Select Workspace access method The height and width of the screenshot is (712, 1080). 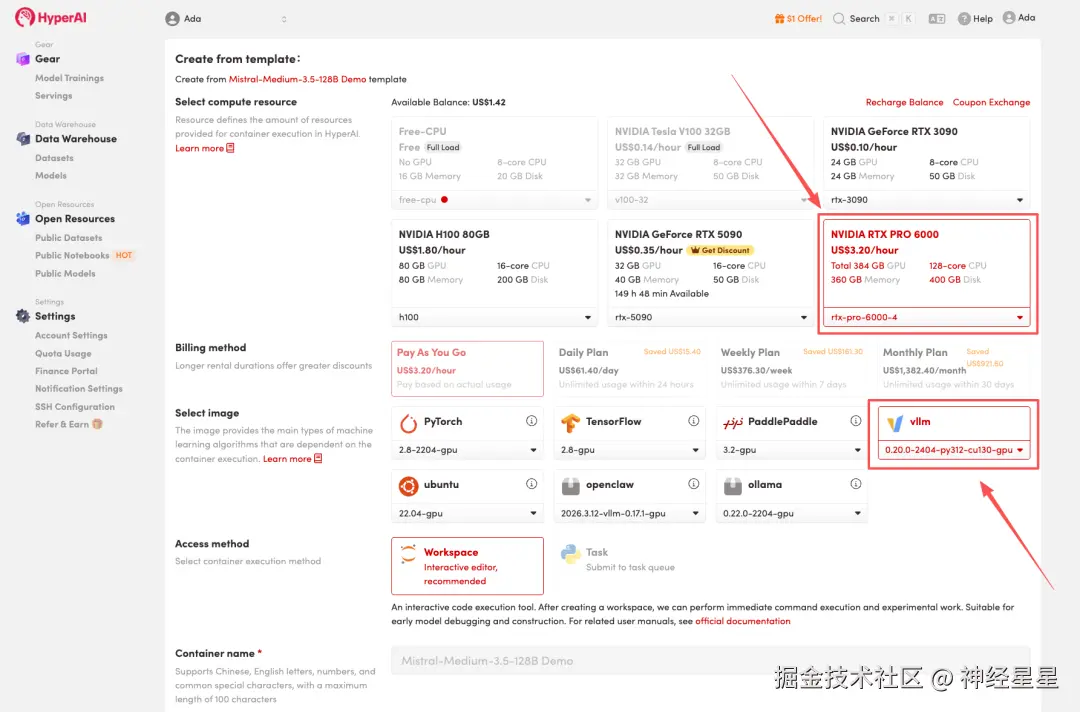pyautogui.click(x=467, y=566)
